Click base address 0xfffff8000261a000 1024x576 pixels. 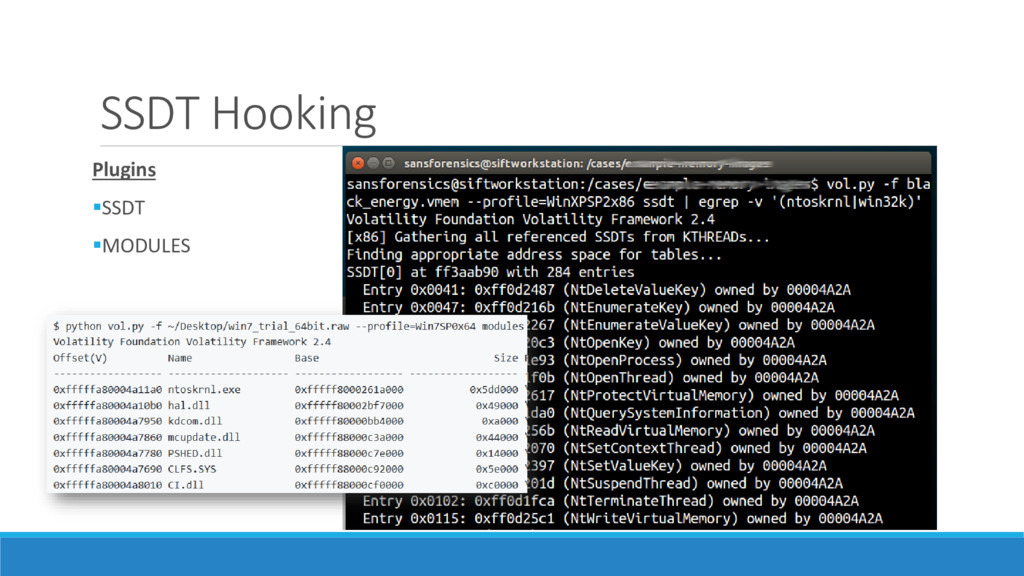pos(349,390)
